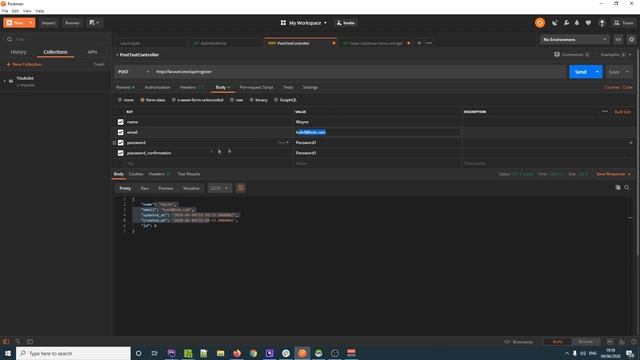Open Bootcamp in the status bar
The width and height of the screenshot is (640, 360).
coord(518,342)
